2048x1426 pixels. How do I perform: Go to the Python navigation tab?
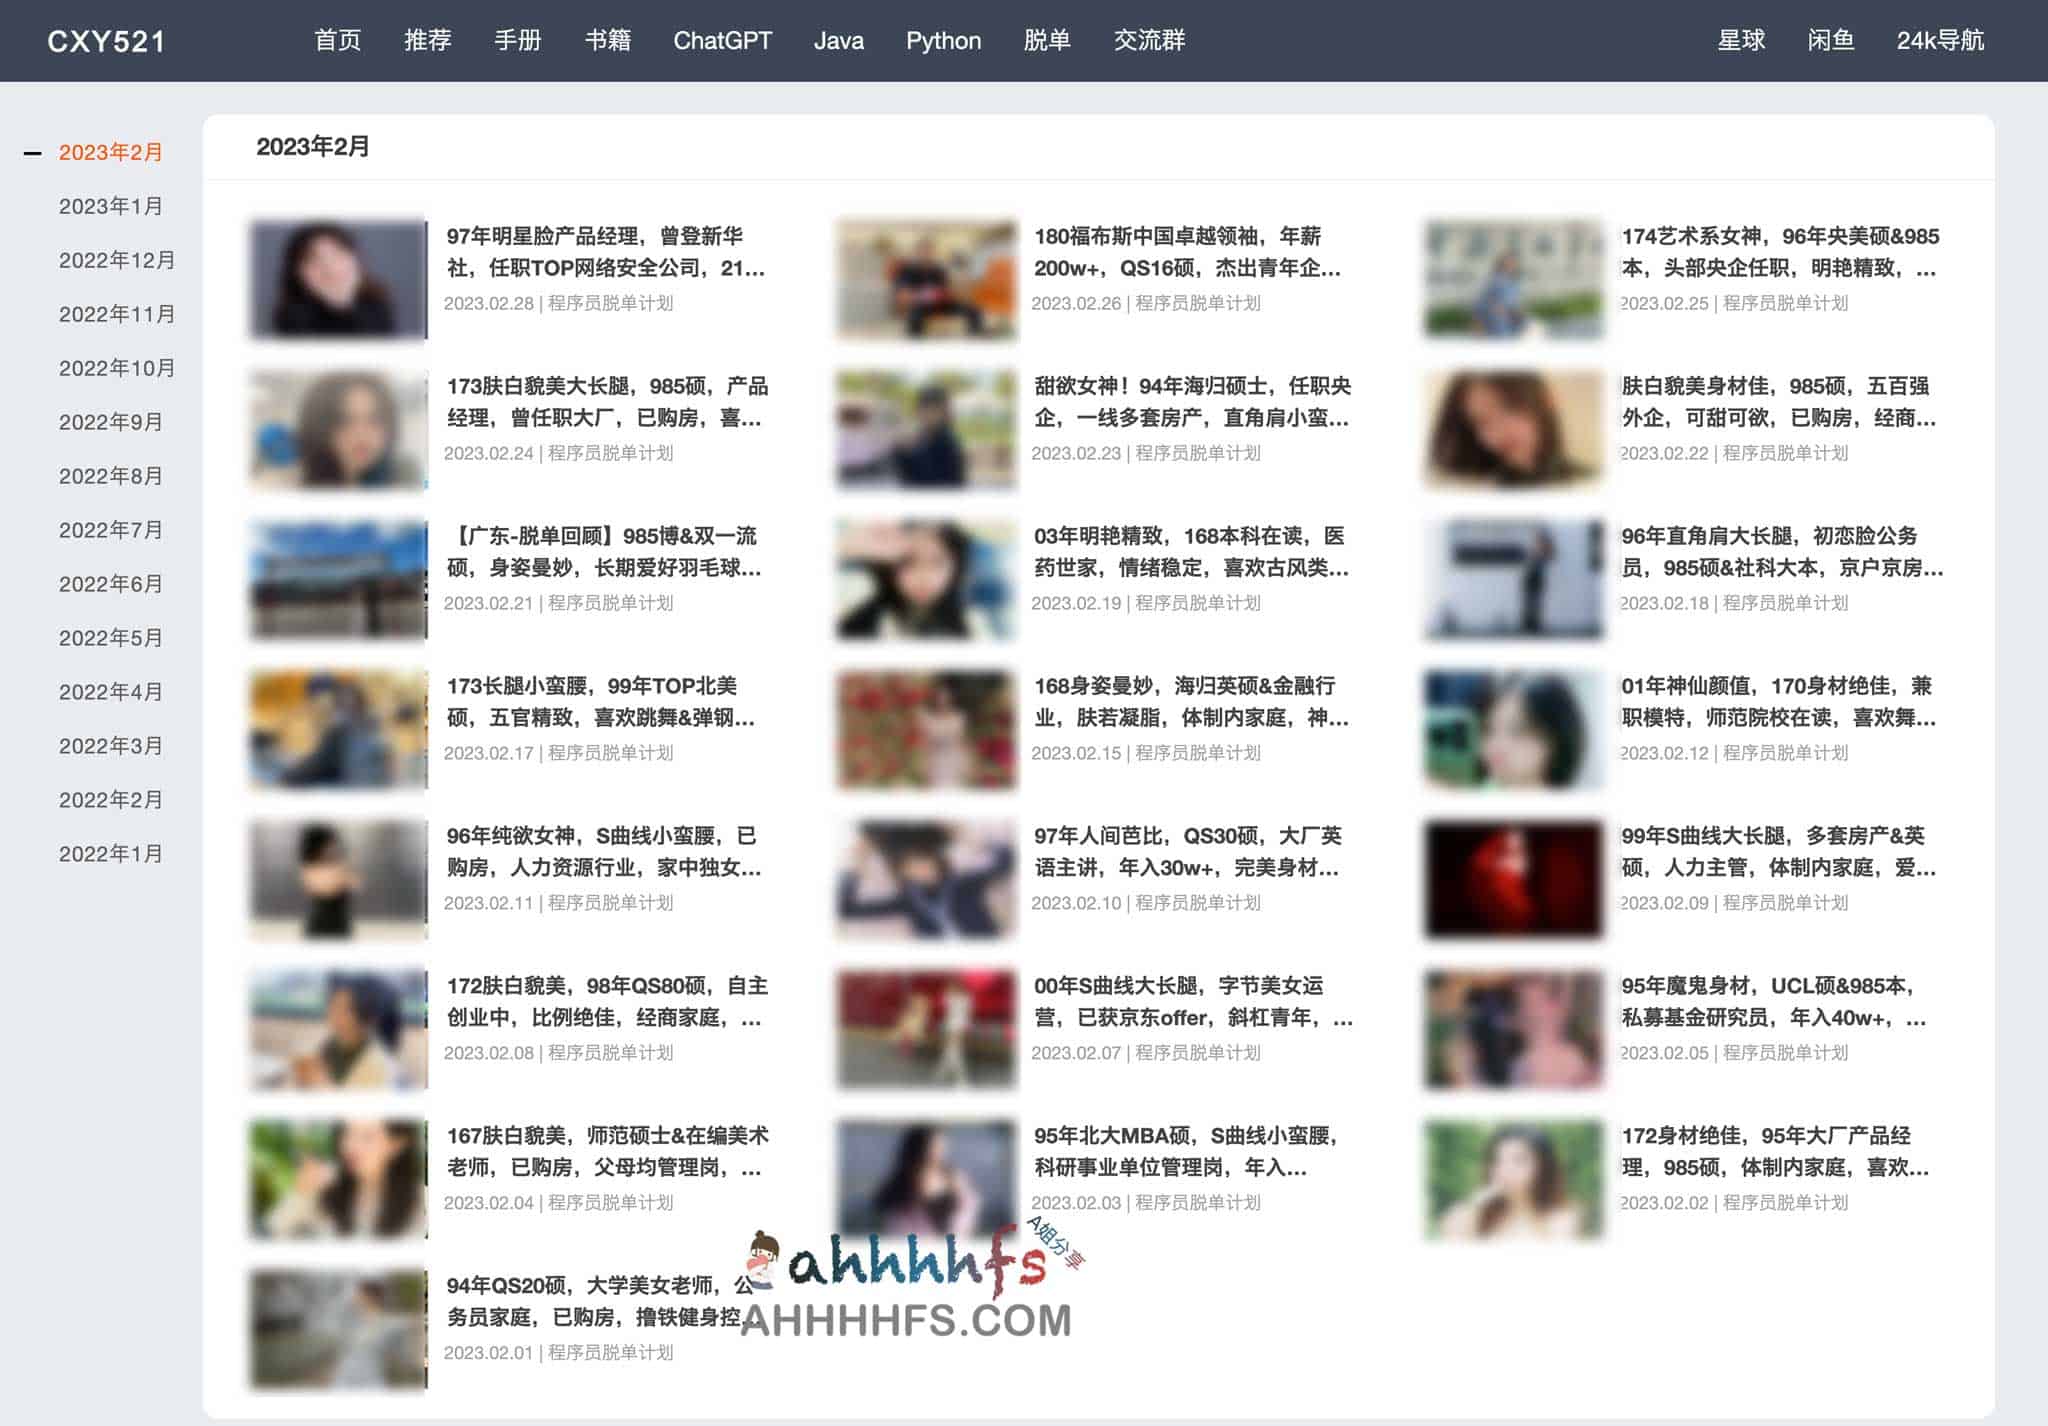pos(943,41)
